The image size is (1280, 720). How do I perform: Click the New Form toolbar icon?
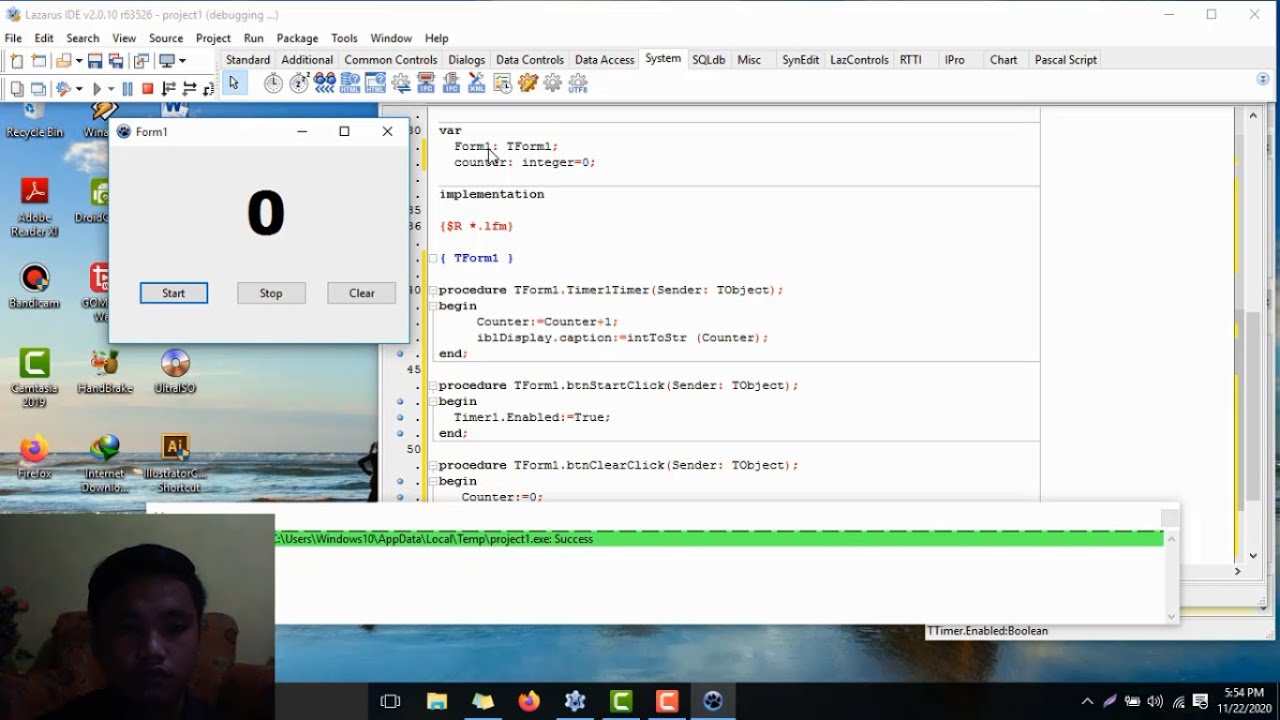tap(39, 61)
